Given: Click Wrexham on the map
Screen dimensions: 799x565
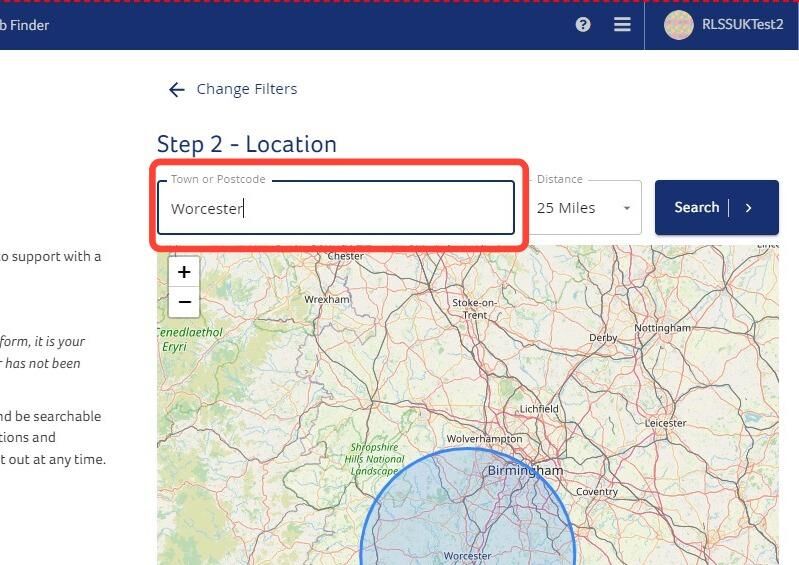Looking at the screenshot, I should [x=327, y=300].
